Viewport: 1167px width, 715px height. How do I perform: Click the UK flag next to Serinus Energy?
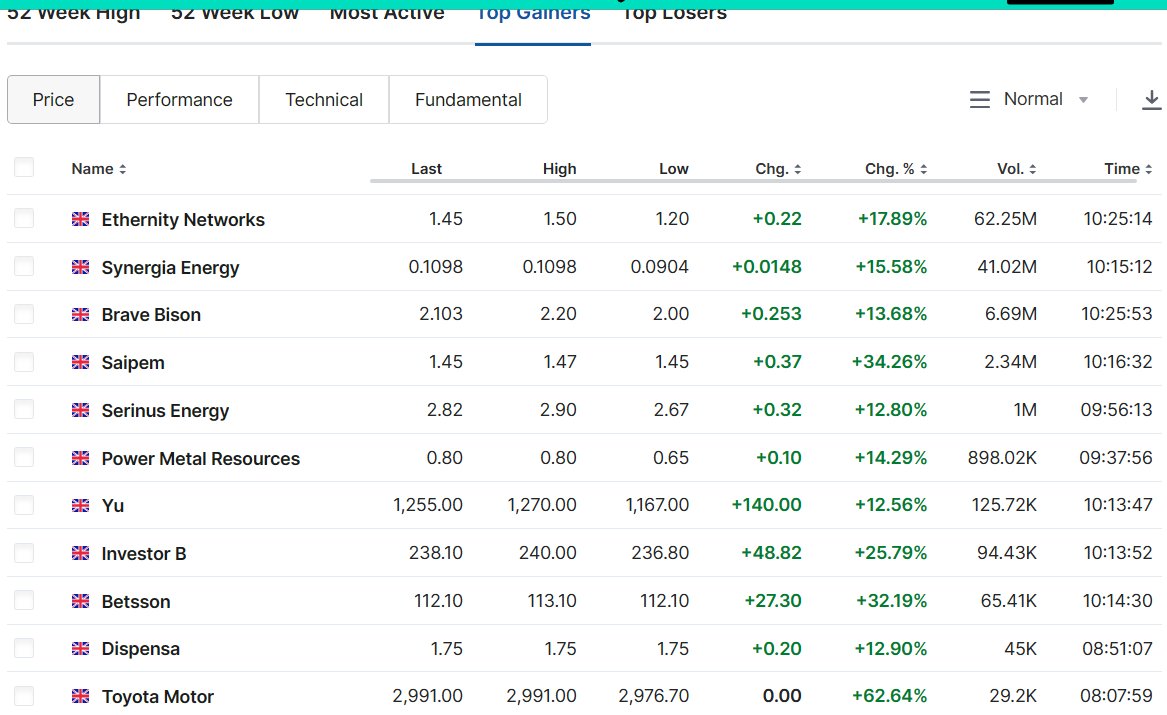pos(80,410)
